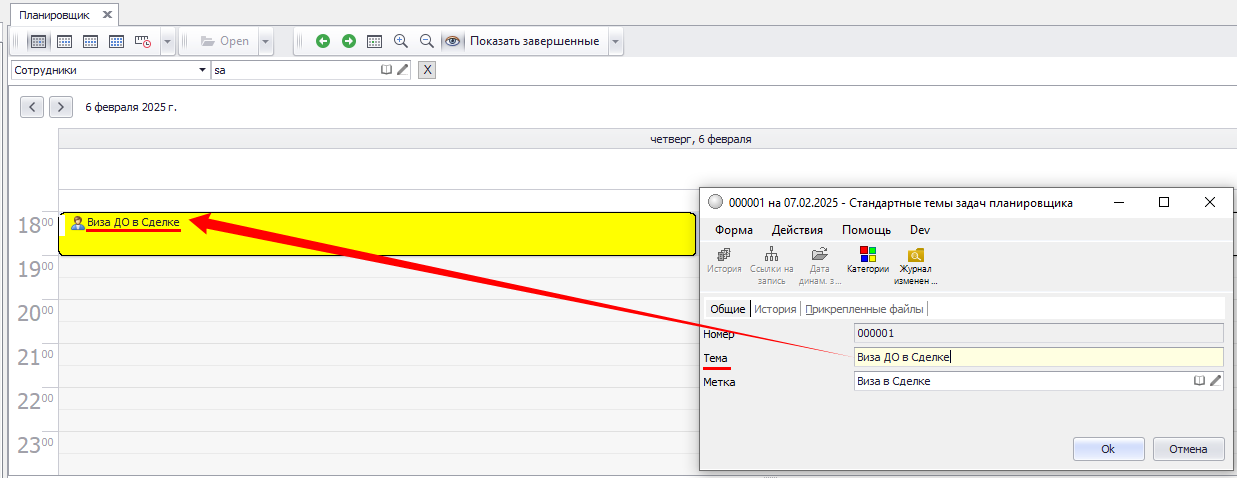This screenshot has width=1237, height=478.
Task: Click the book lookup icon in sa field
Action: [x=387, y=70]
